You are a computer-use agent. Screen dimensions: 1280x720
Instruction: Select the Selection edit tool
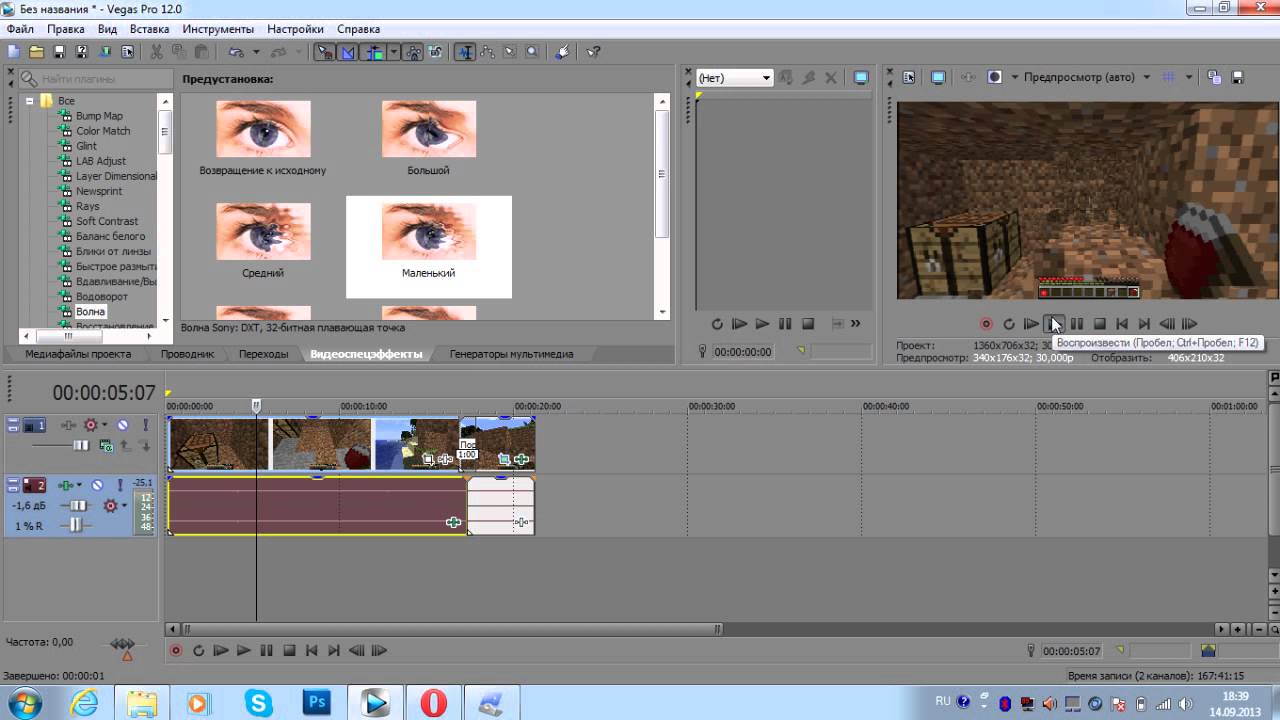[x=509, y=52]
